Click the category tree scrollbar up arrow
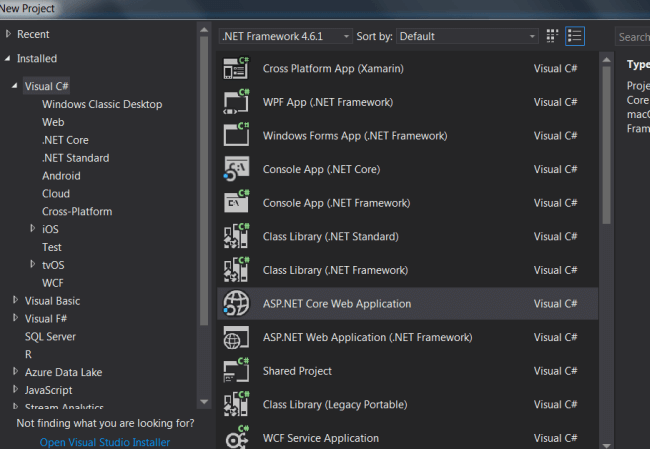 (204, 30)
